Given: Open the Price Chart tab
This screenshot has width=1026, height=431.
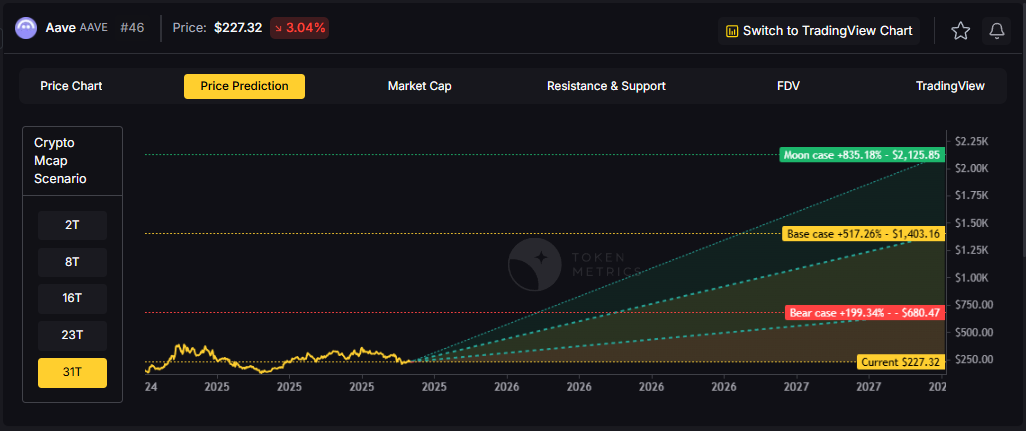Looking at the screenshot, I should click(x=71, y=86).
